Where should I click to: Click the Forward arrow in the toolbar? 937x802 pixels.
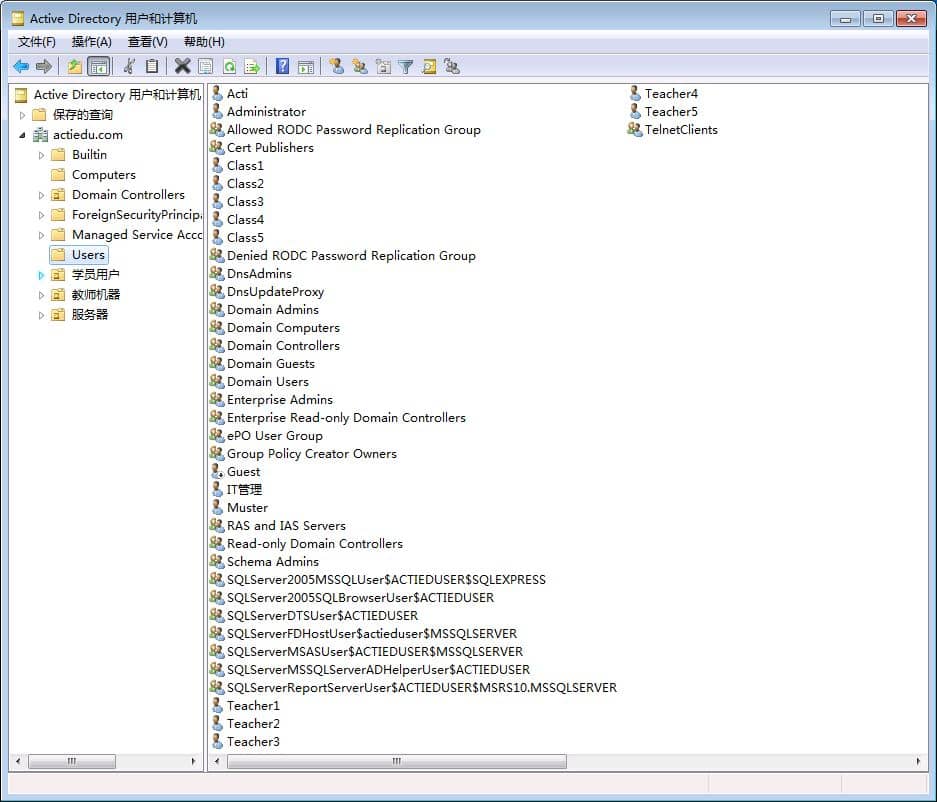point(44,66)
